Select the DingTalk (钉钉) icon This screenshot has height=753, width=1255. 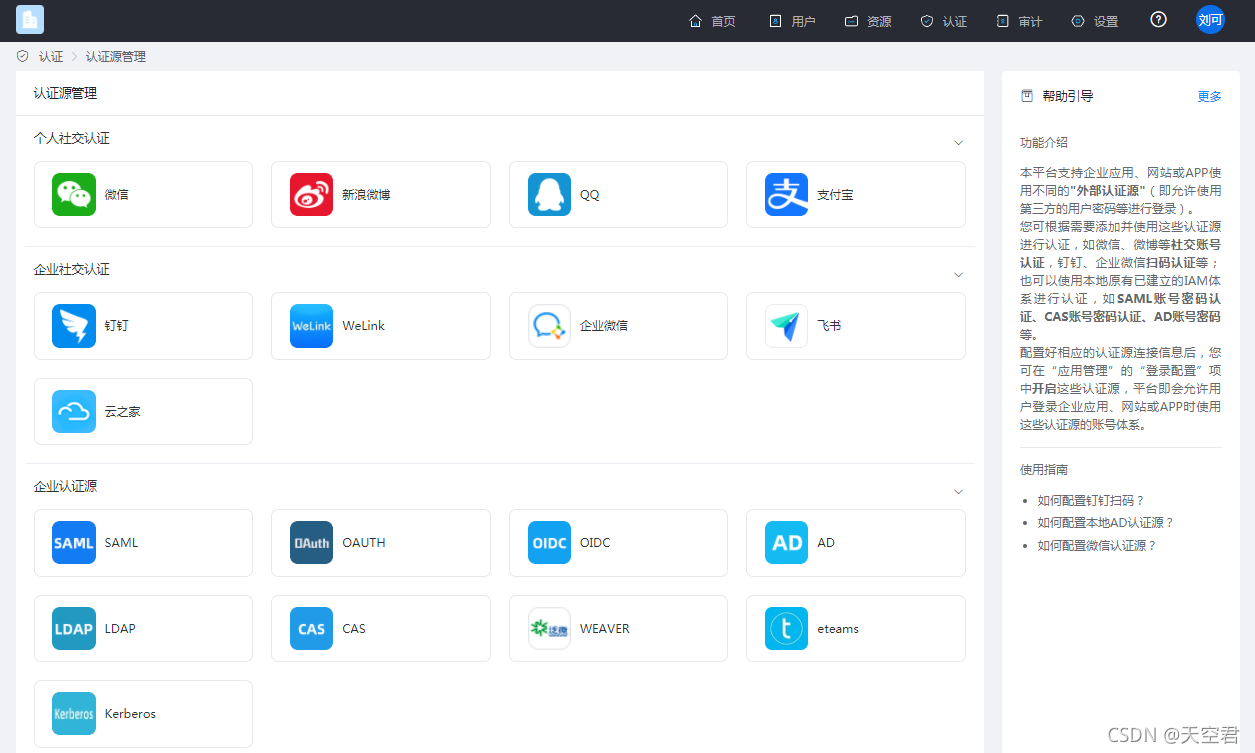pos(74,326)
